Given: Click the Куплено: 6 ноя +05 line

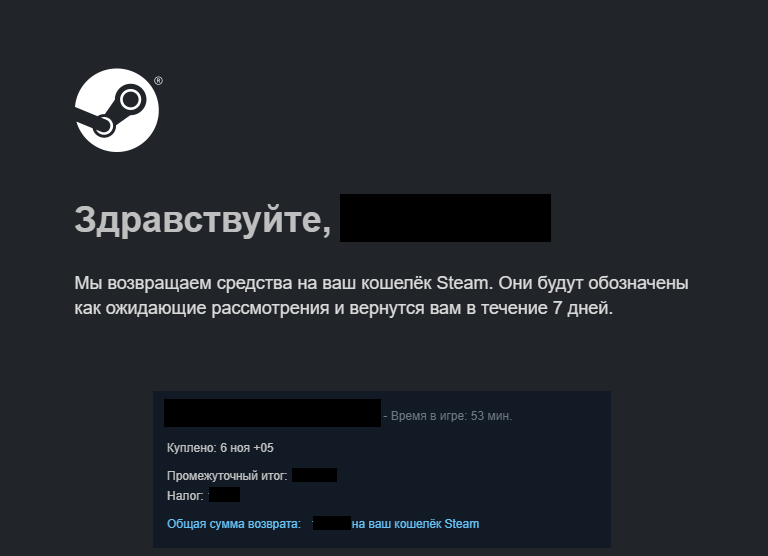Looking at the screenshot, I should (x=220, y=448).
